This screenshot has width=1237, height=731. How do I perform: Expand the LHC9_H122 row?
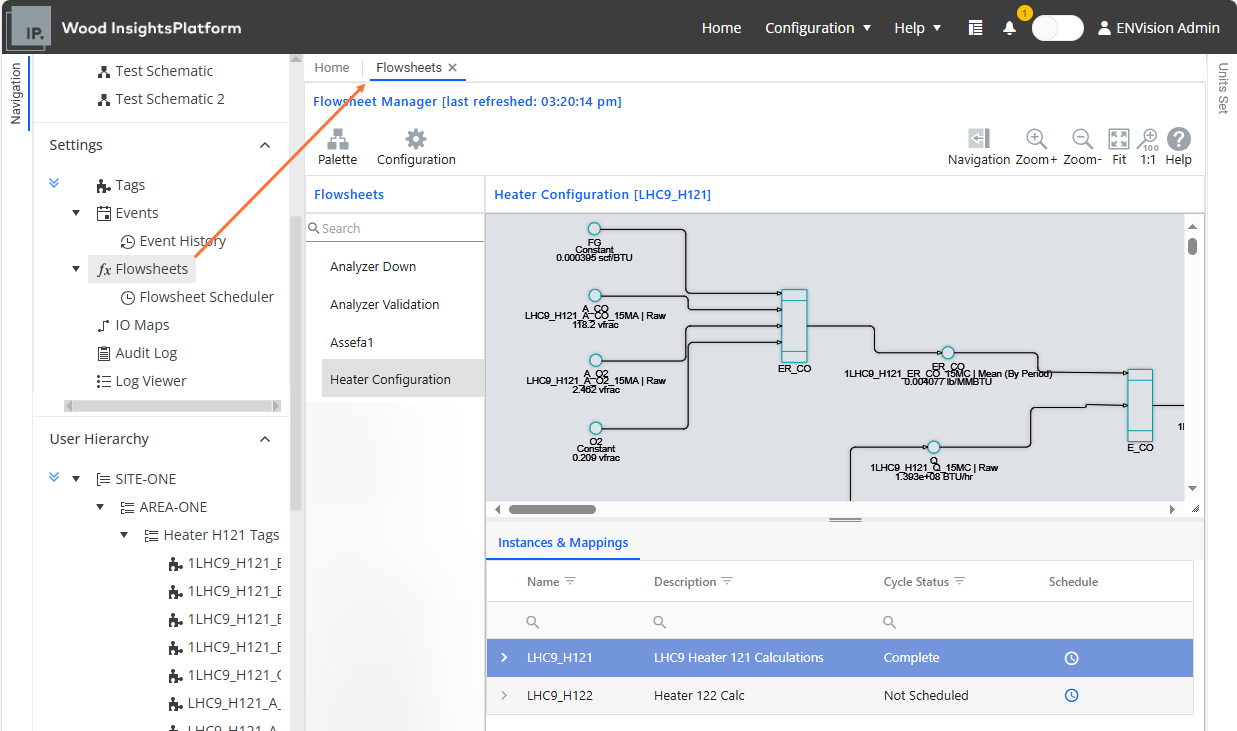(504, 695)
